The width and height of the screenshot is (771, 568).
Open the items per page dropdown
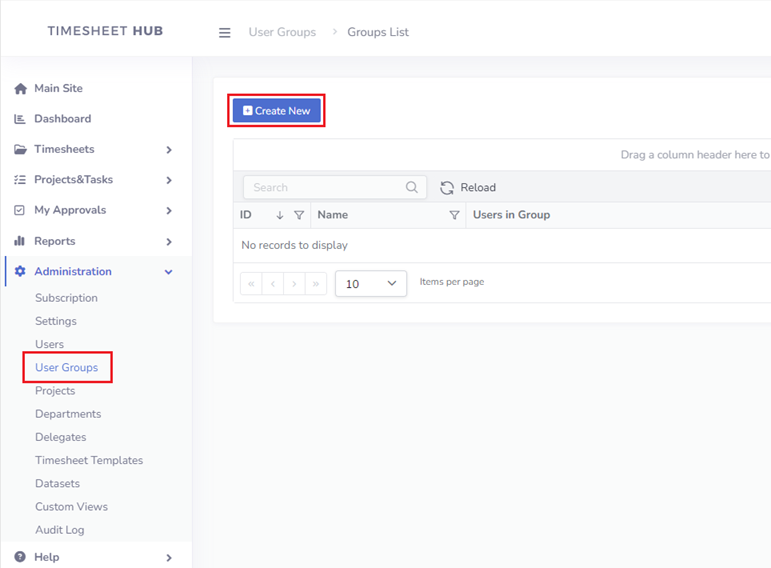[371, 284]
